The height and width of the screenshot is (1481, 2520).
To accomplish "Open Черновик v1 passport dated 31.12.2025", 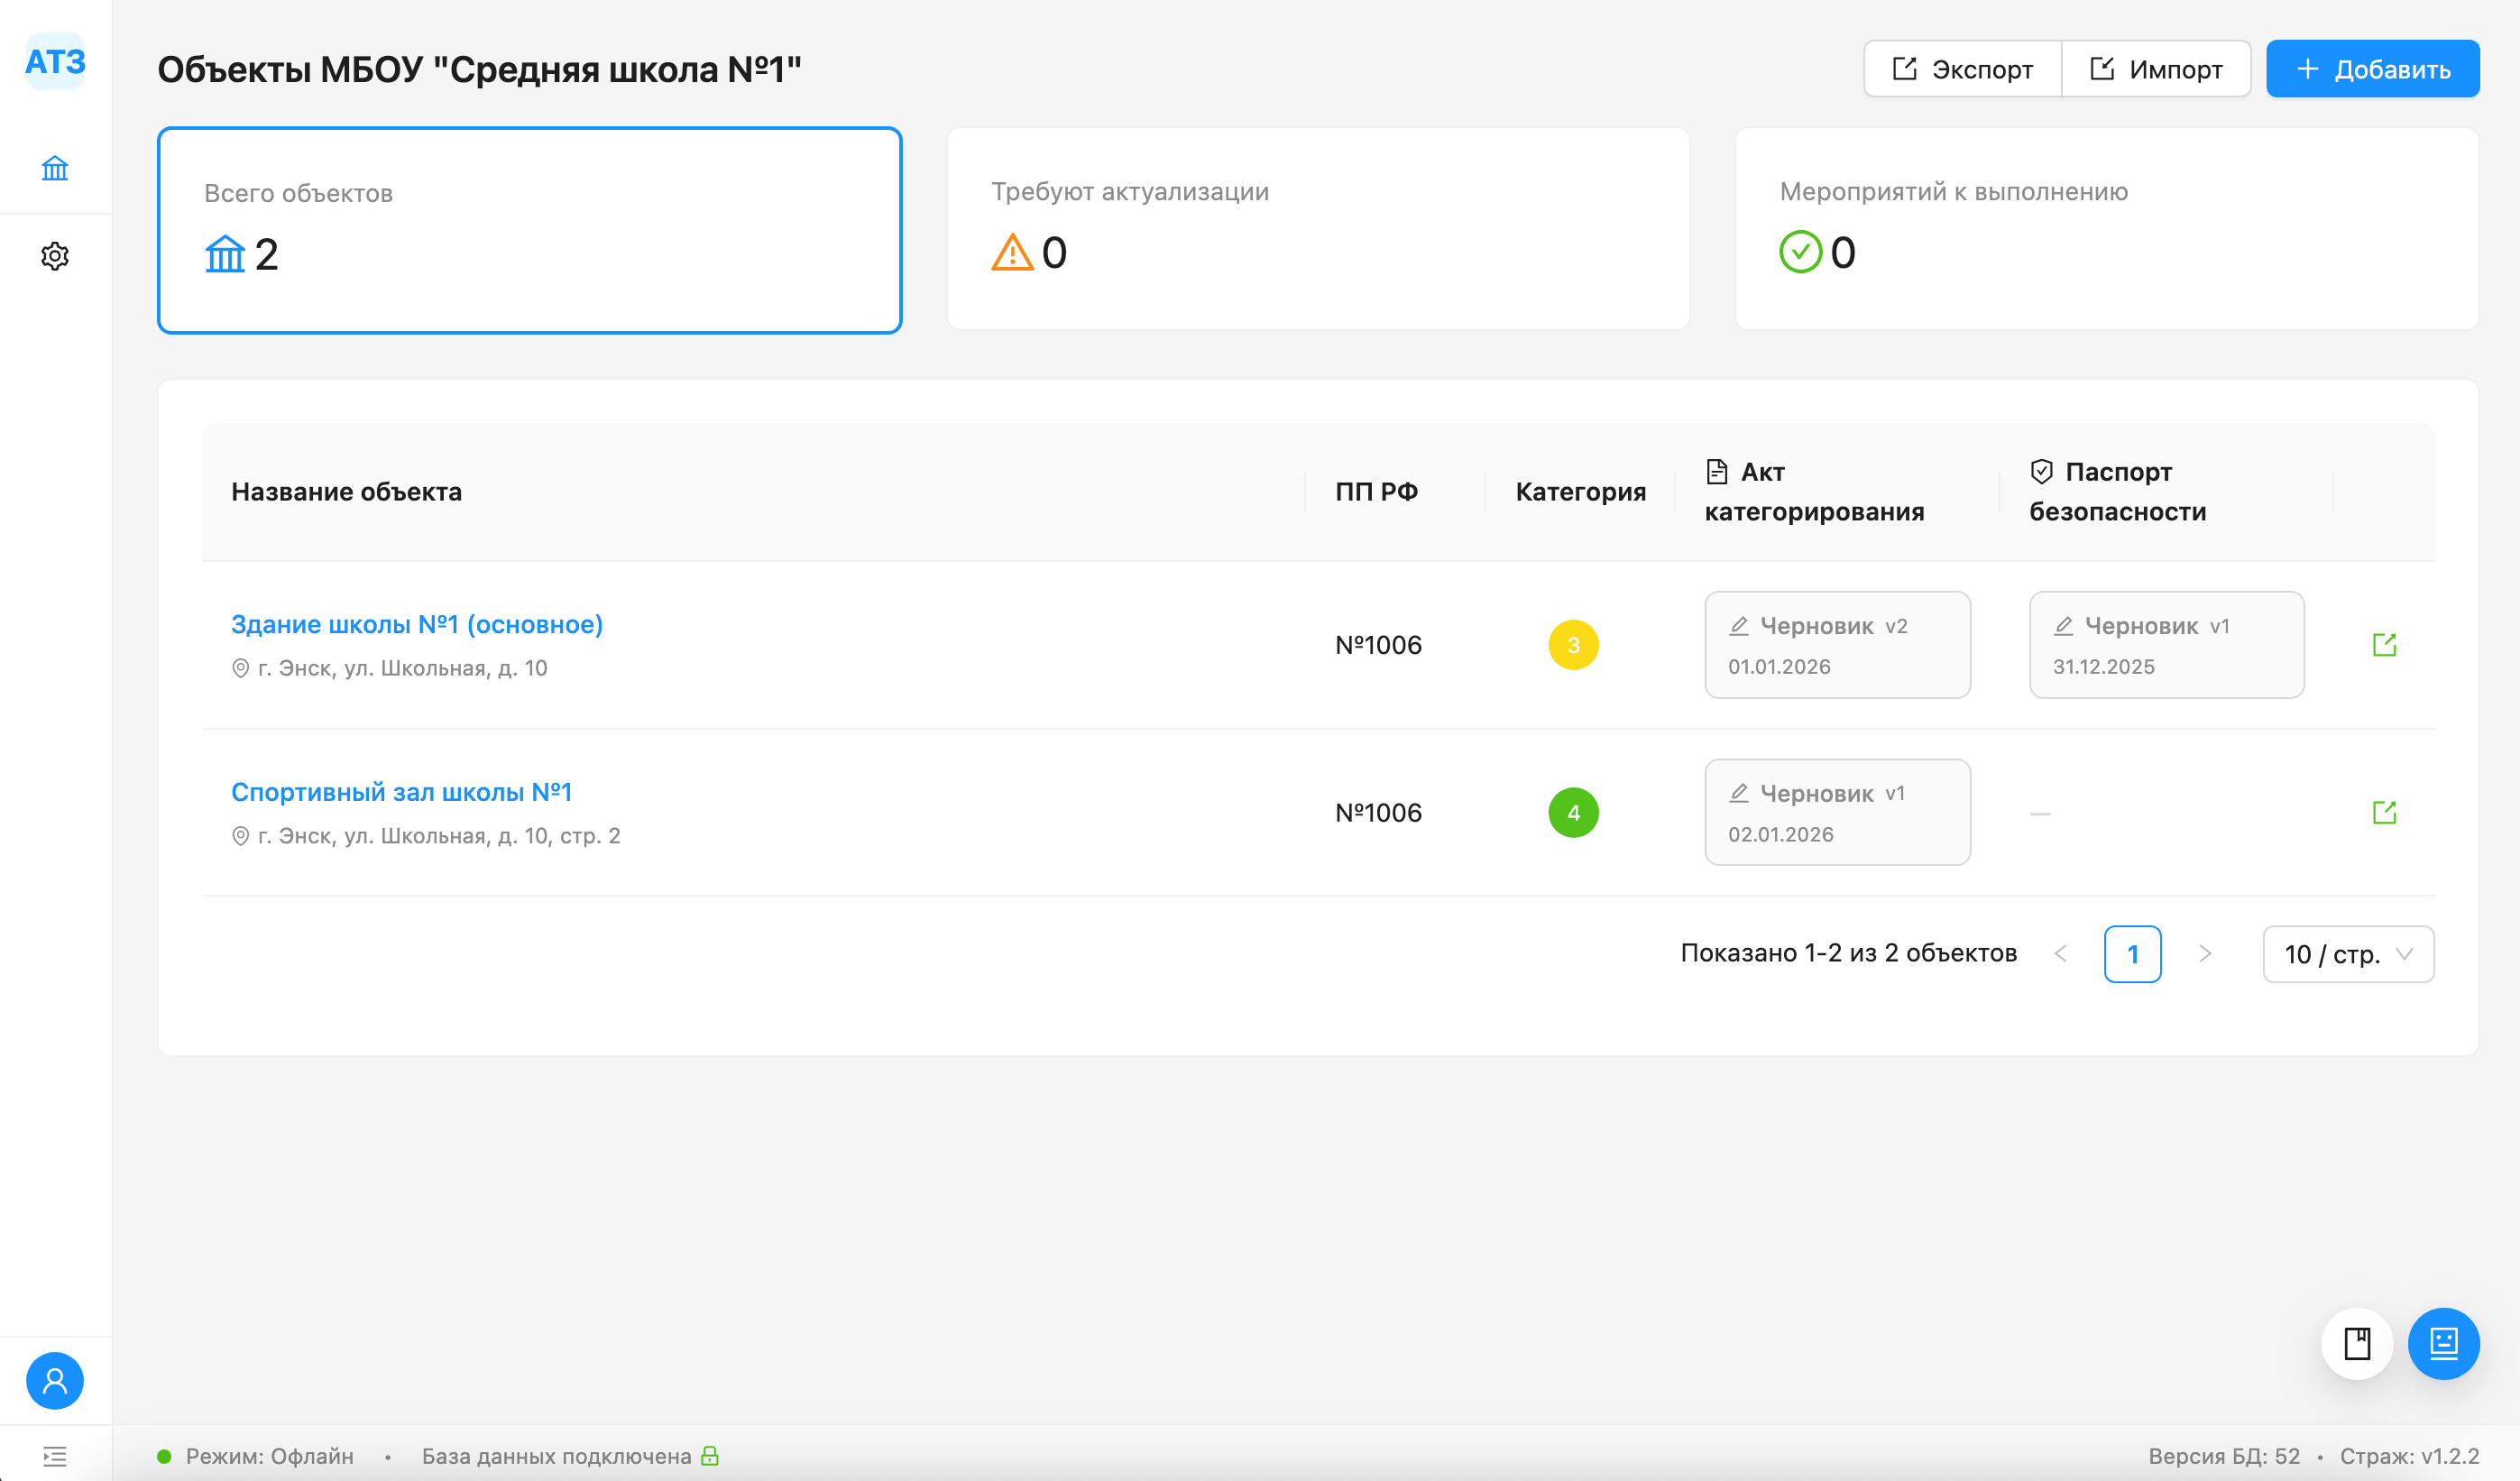I will (2166, 645).
